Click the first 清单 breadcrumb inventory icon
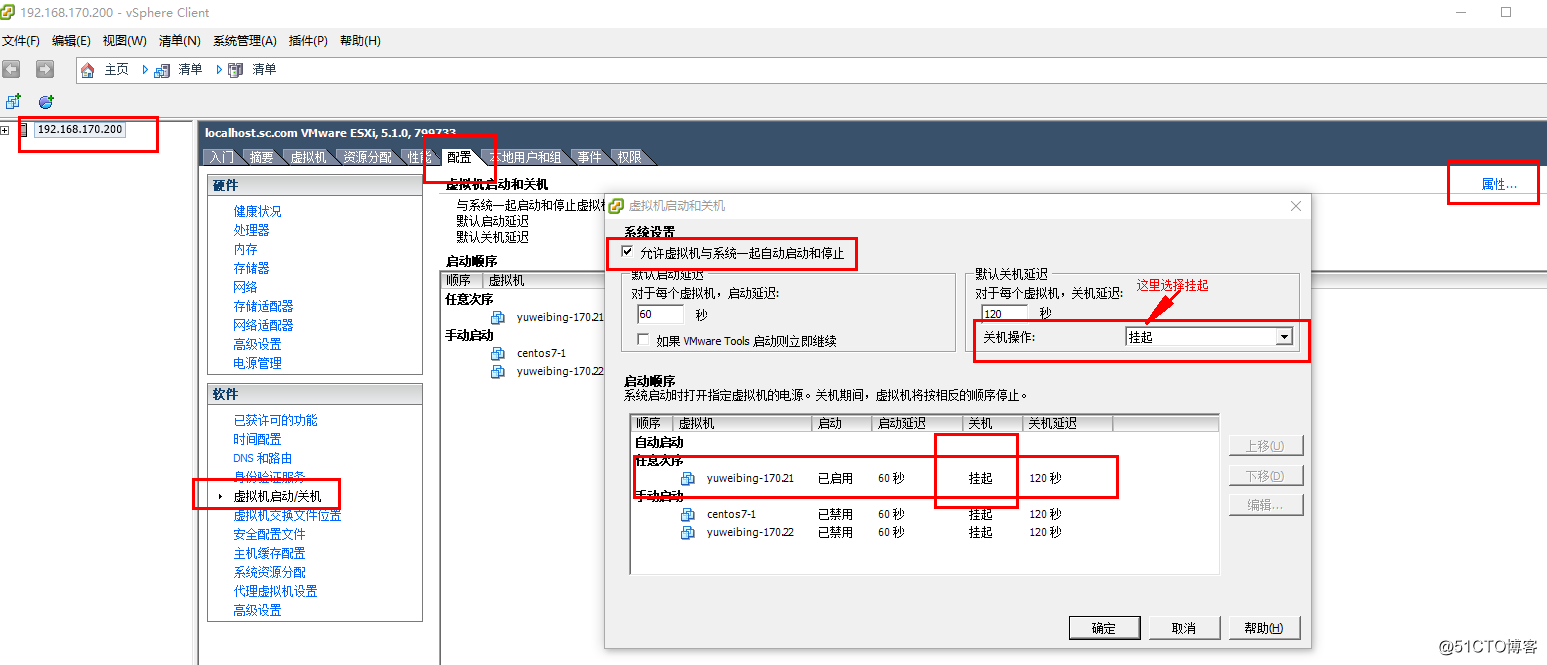 click(163, 70)
